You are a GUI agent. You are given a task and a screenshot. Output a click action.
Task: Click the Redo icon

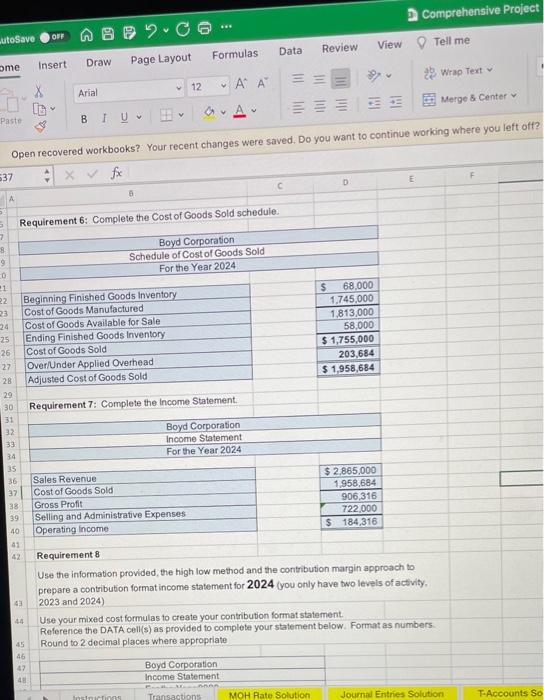[x=183, y=29]
